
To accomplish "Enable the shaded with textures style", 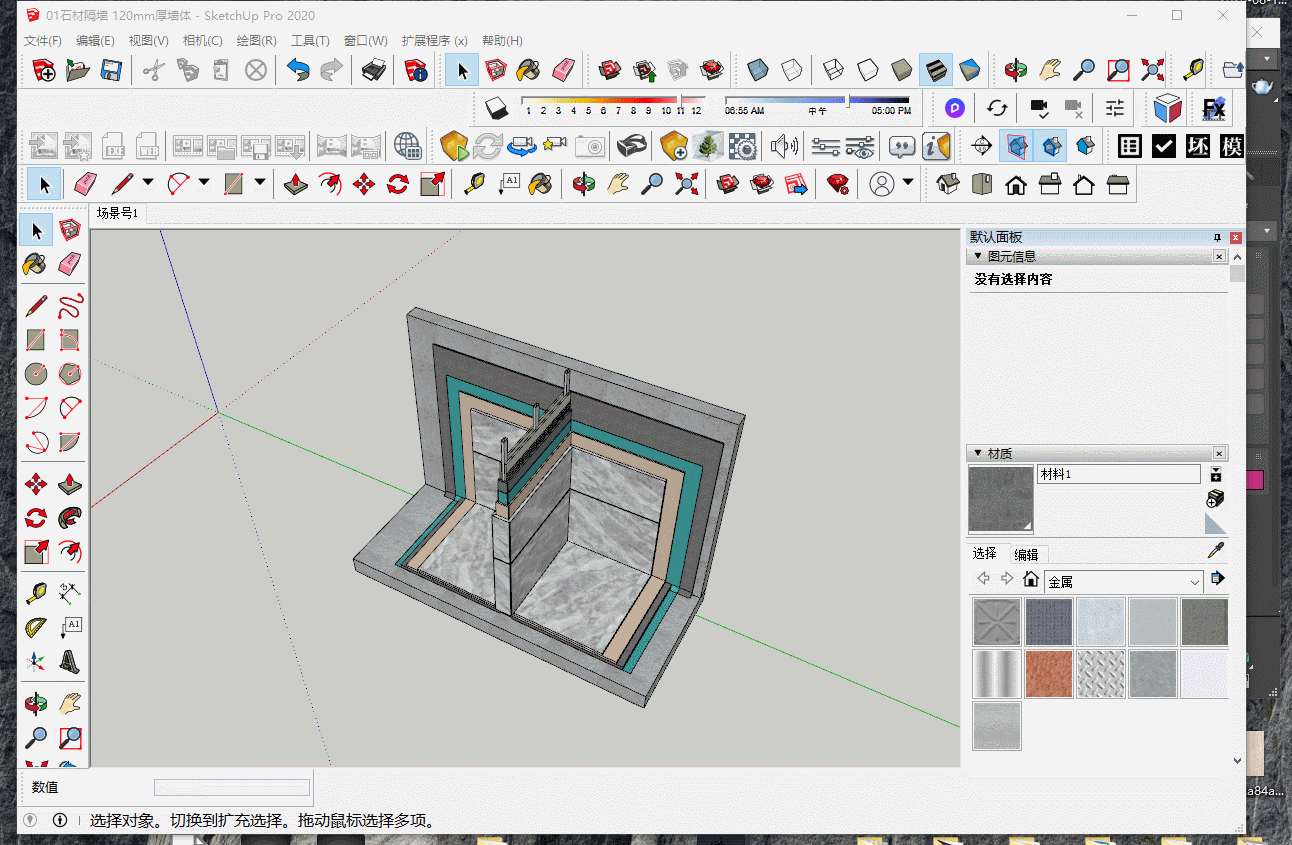I will tap(936, 70).
